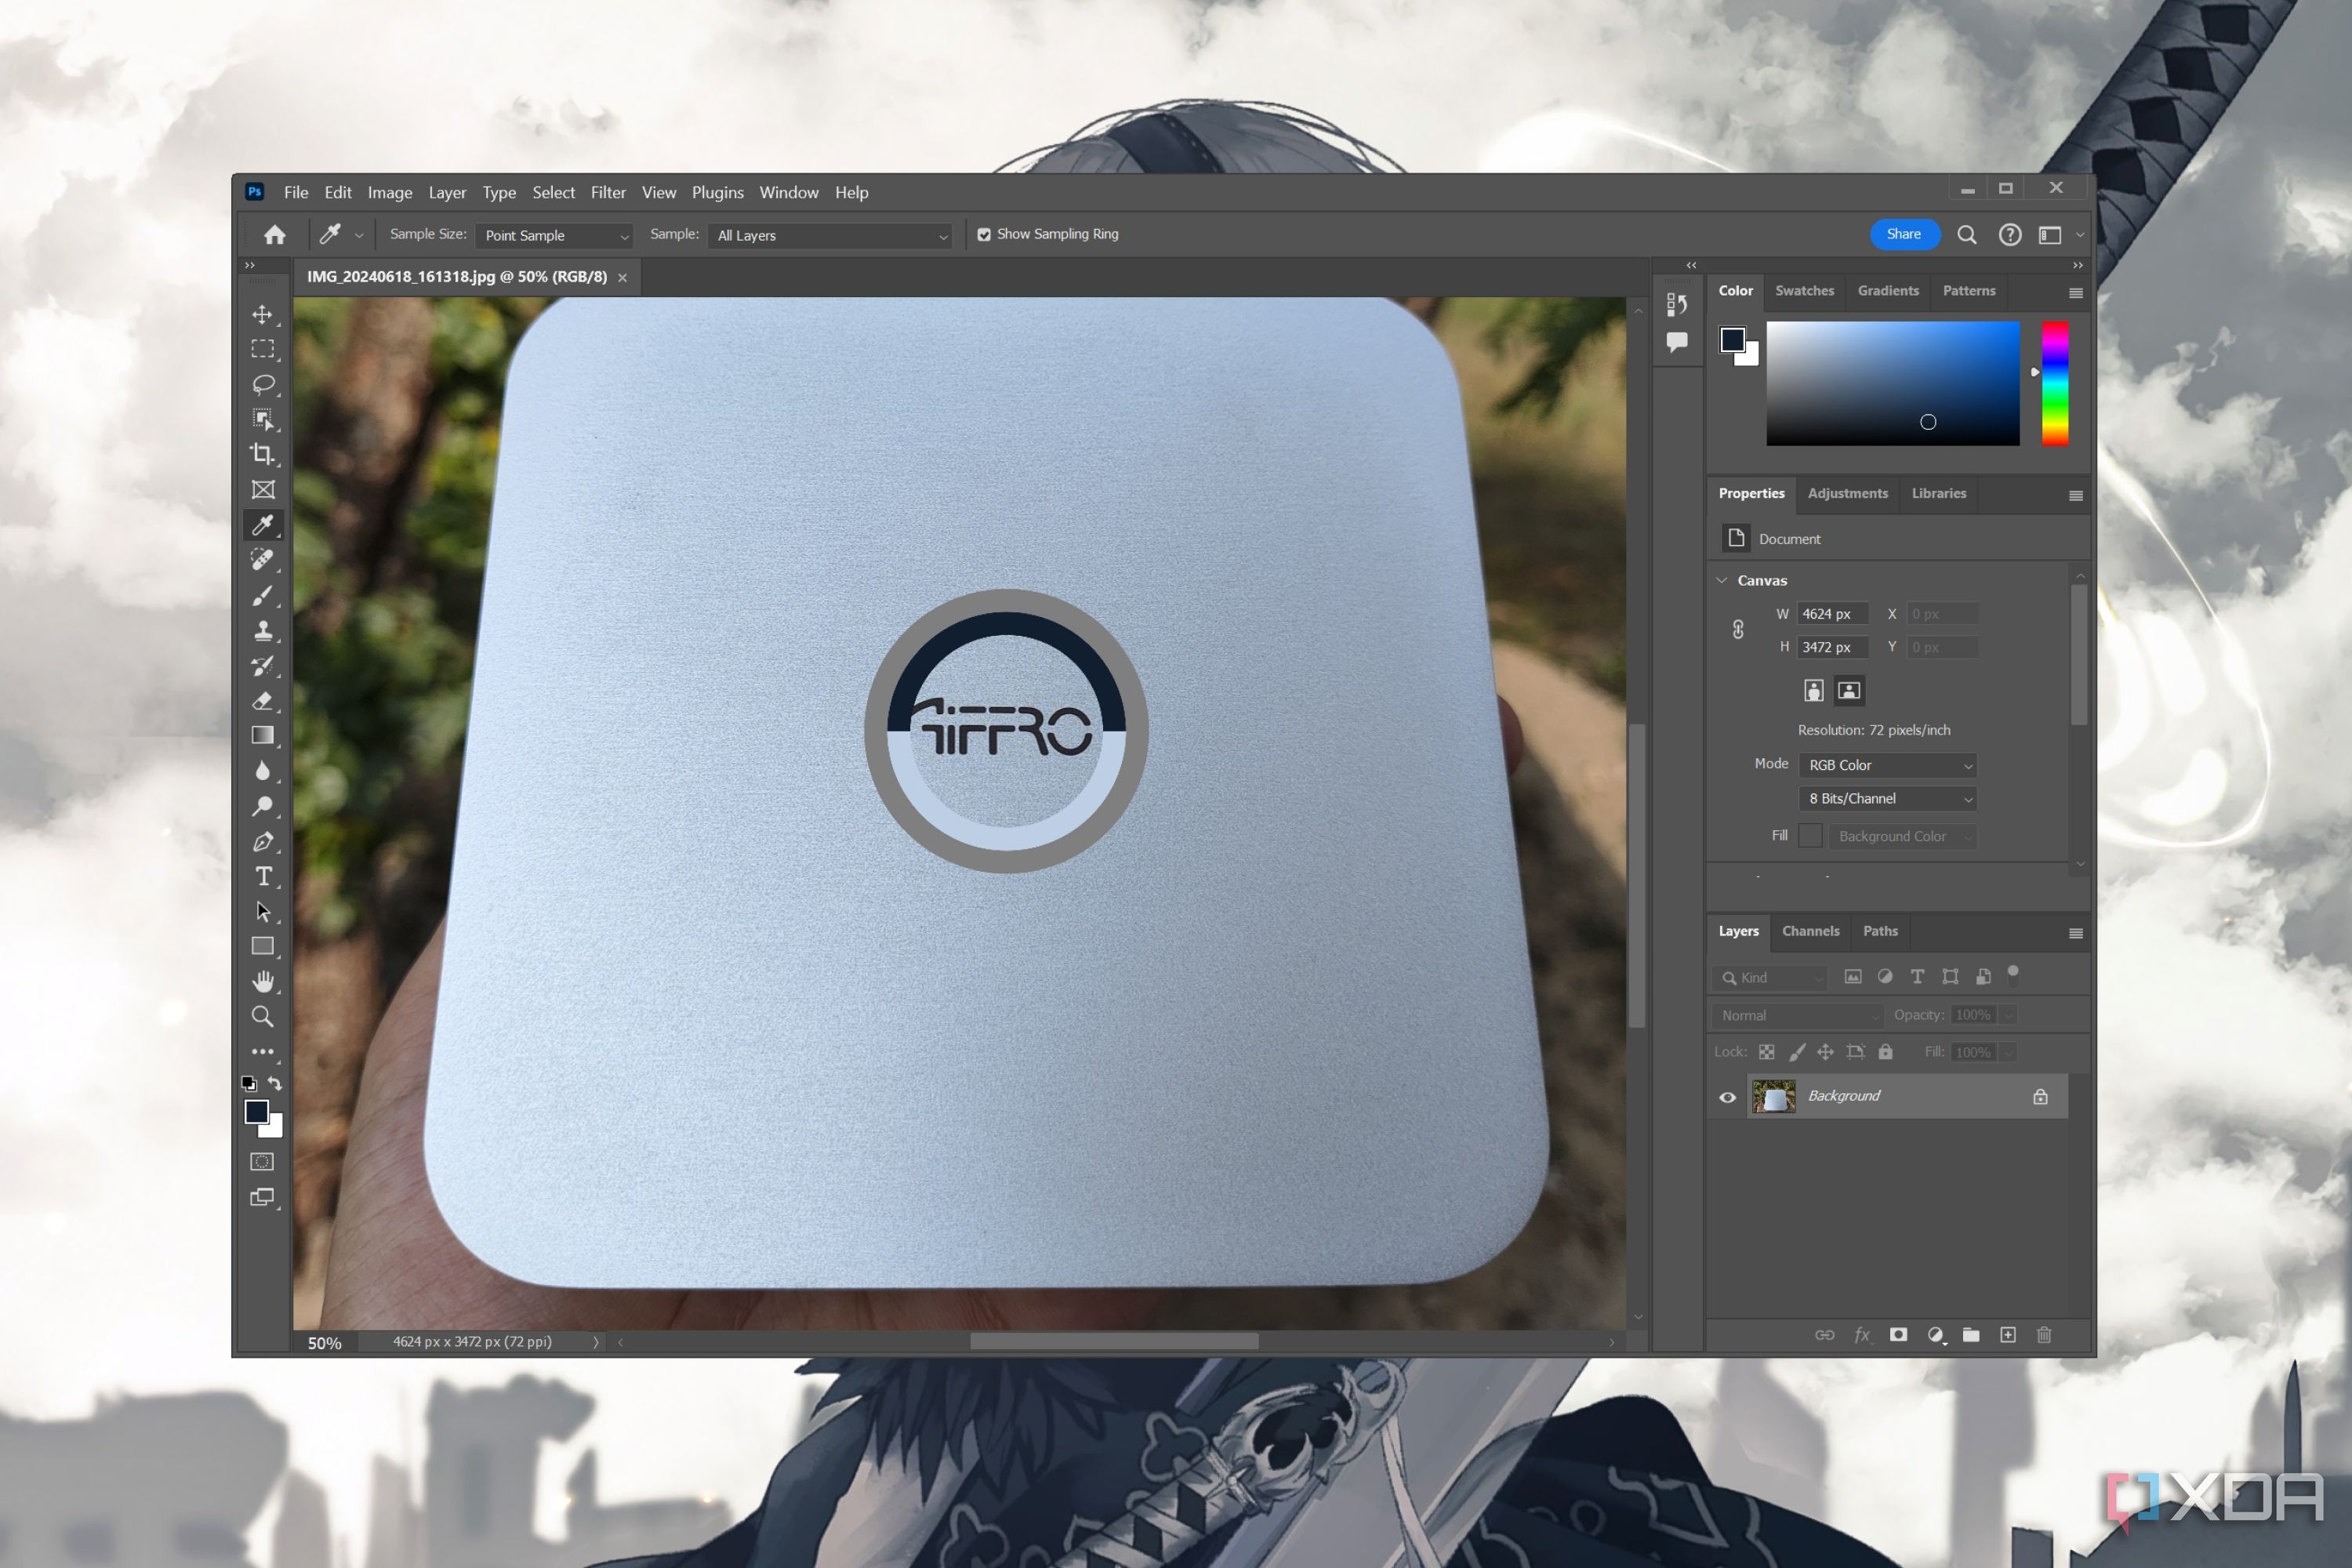Select the Lasso tool
This screenshot has width=2352, height=1568.
pyautogui.click(x=262, y=384)
